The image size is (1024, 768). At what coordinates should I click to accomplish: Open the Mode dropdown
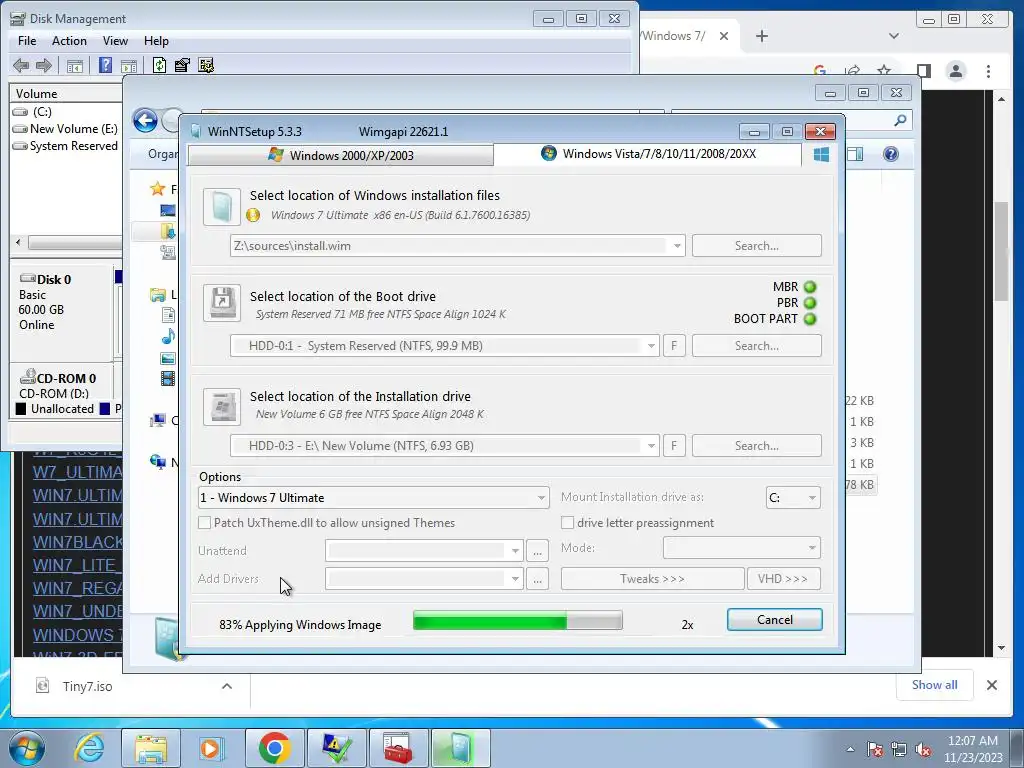741,548
